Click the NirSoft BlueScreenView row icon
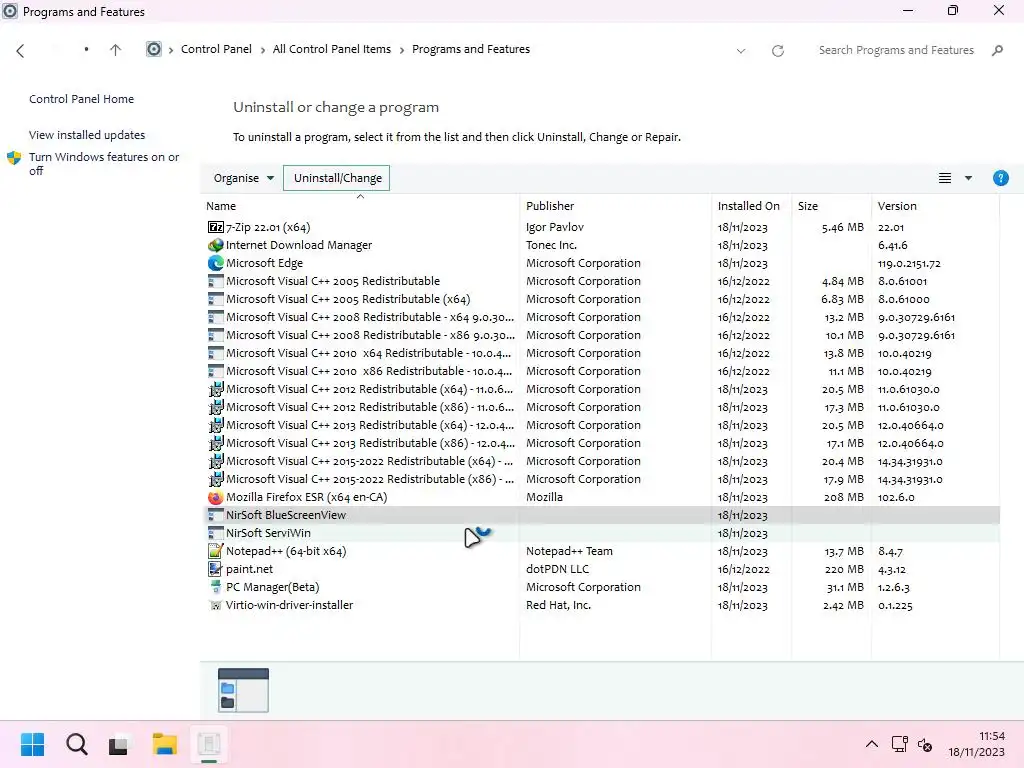The height and width of the screenshot is (768, 1024). pos(216,515)
